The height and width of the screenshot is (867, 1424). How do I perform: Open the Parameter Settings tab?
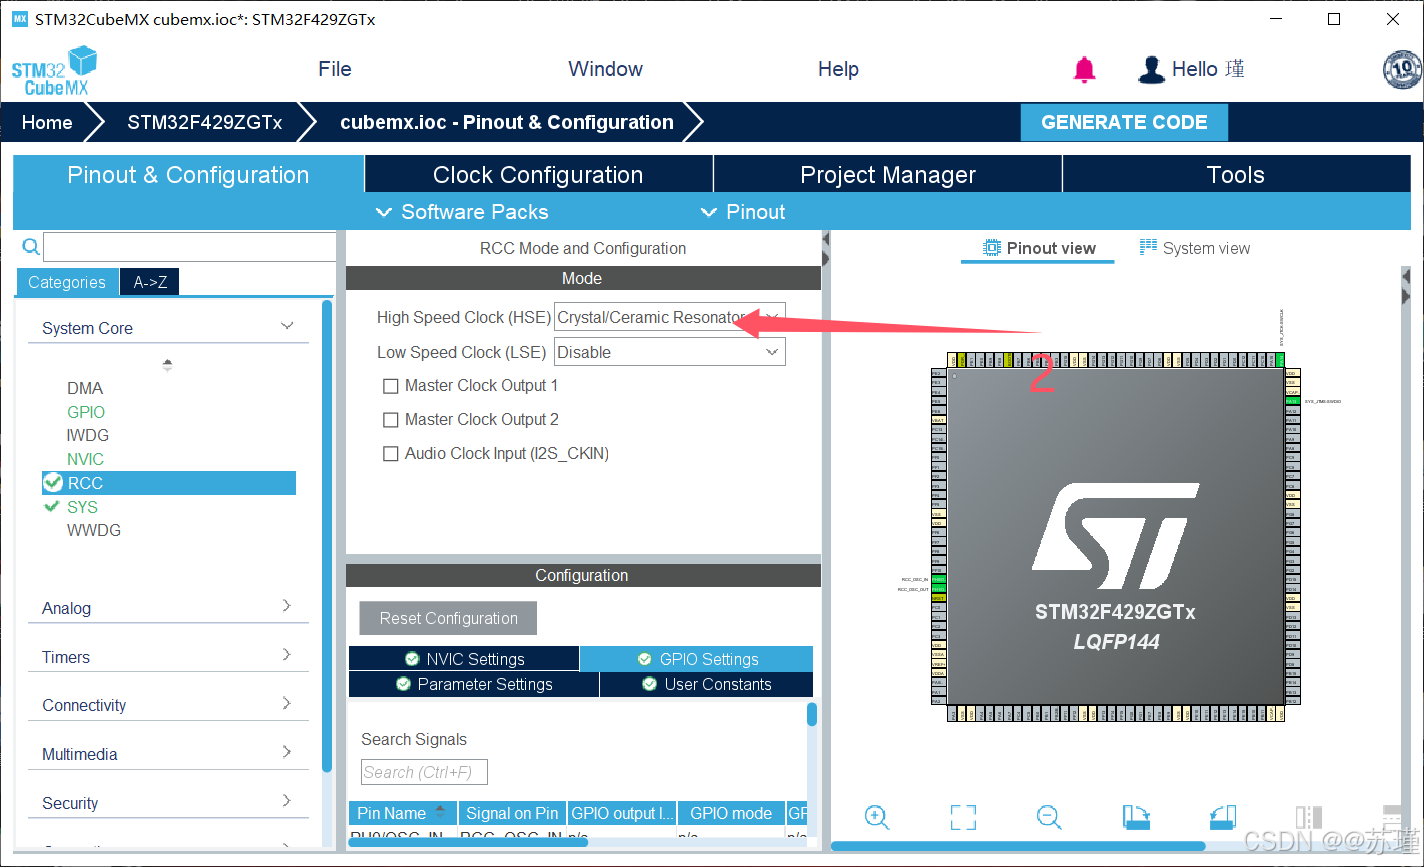click(x=474, y=684)
